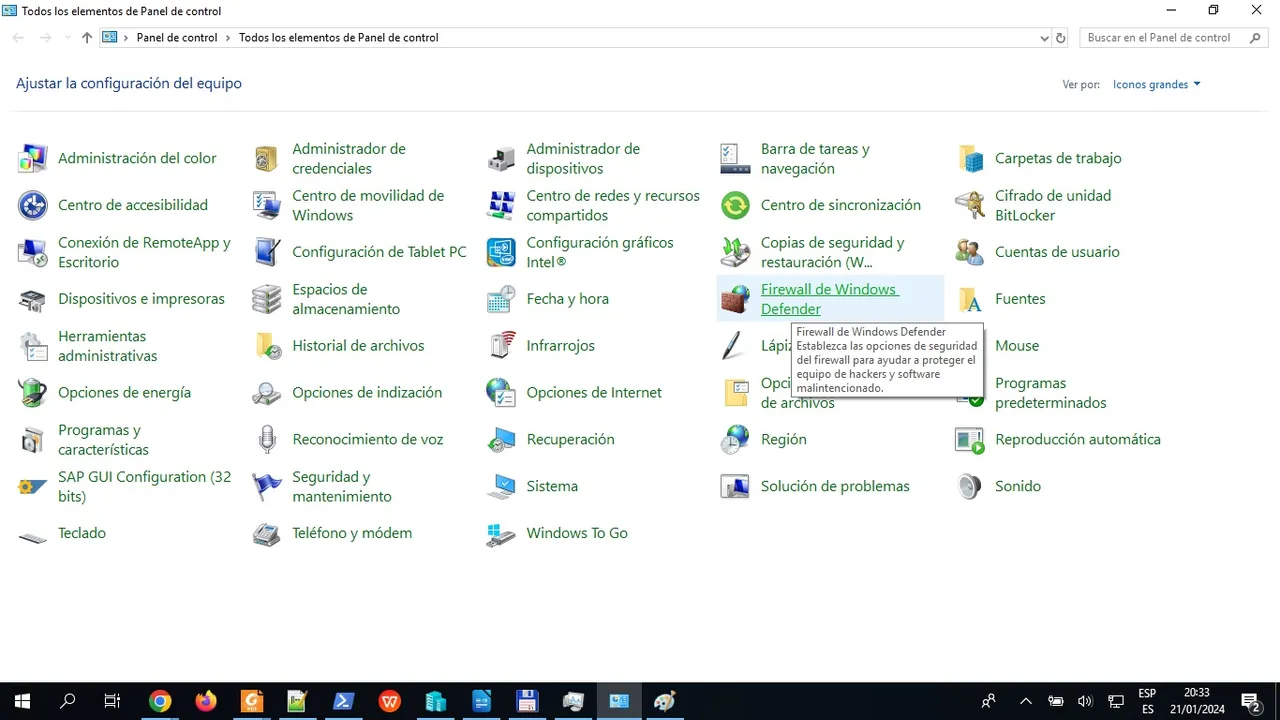Open Seguridad y mantenimiento flag icon

pyautogui.click(x=267, y=487)
